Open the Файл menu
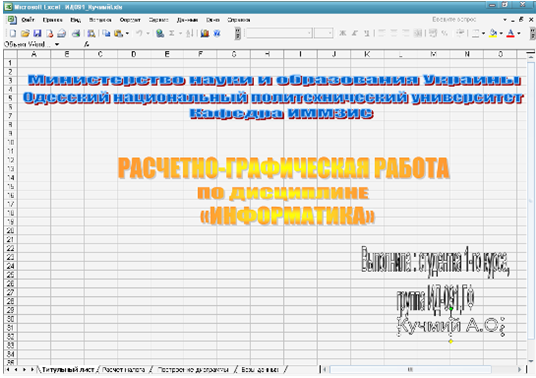Image resolution: width=536 pixels, height=378 pixels. 28,20
